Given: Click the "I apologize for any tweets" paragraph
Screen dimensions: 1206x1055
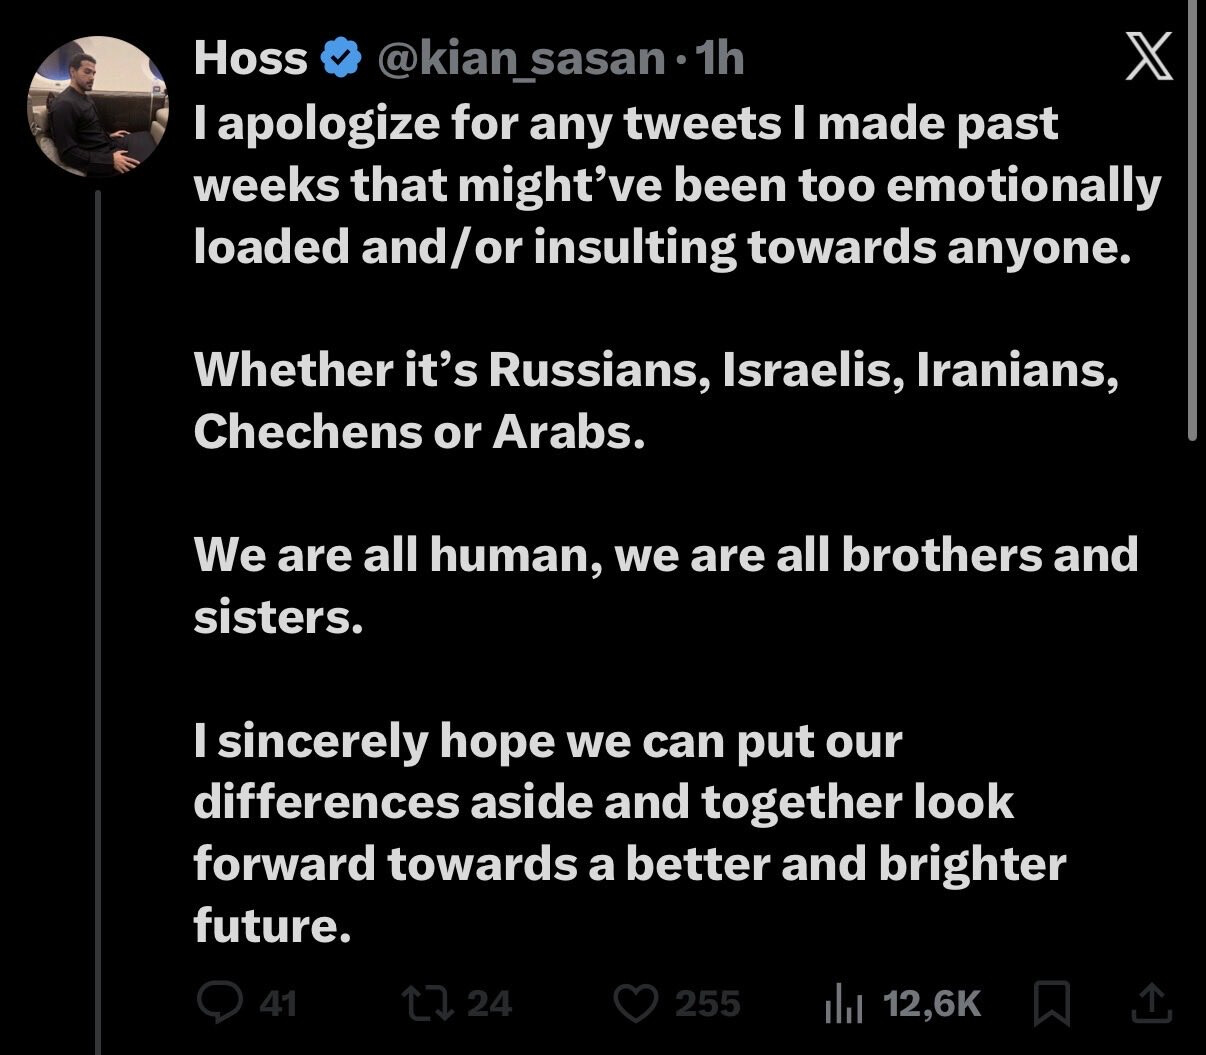Looking at the screenshot, I should [x=676, y=185].
